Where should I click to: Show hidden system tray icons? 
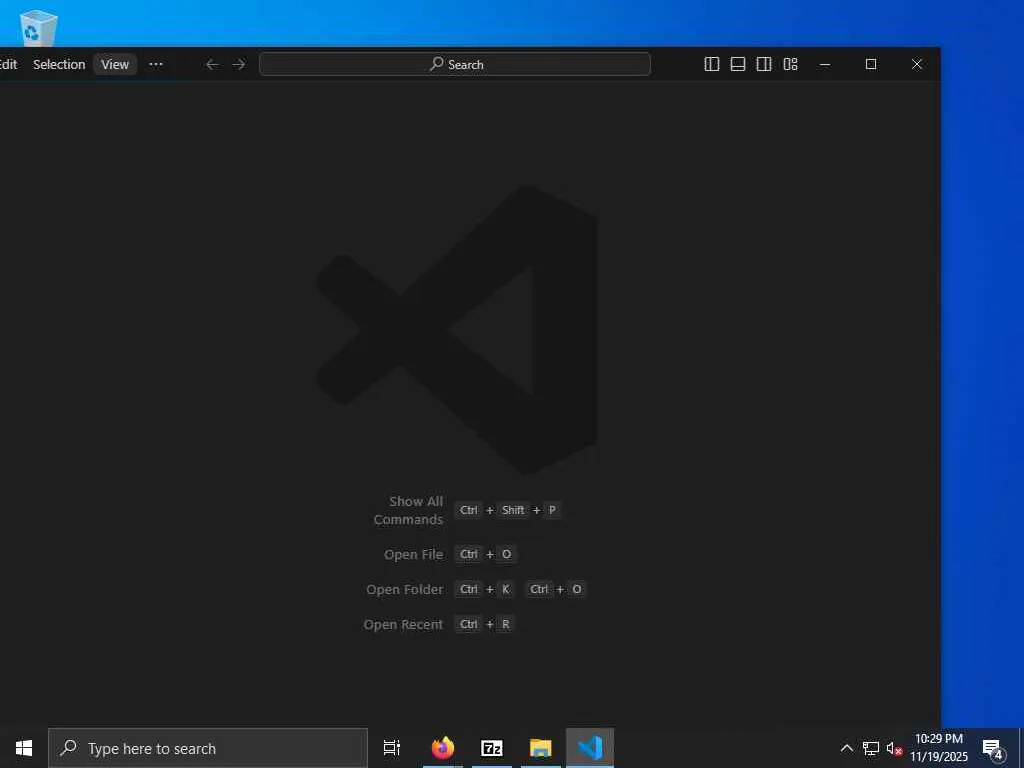click(846, 748)
